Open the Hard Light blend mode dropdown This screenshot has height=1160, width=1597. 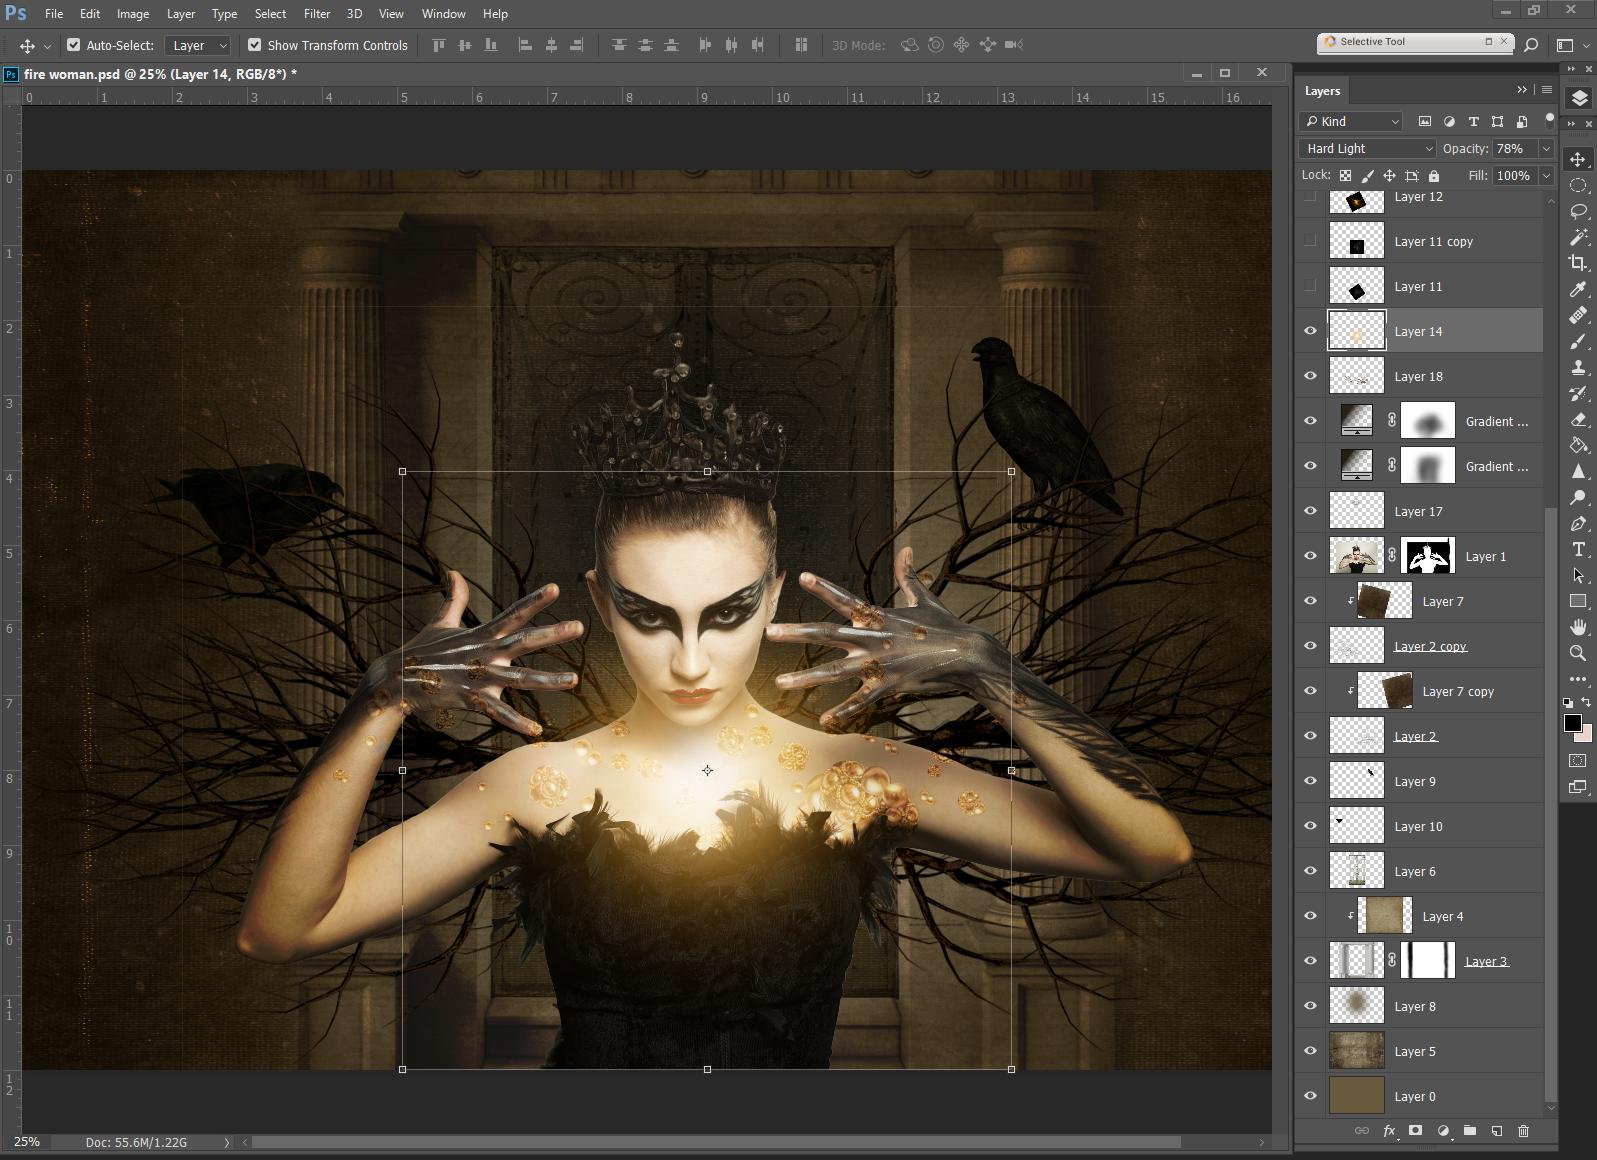pyautogui.click(x=1367, y=148)
